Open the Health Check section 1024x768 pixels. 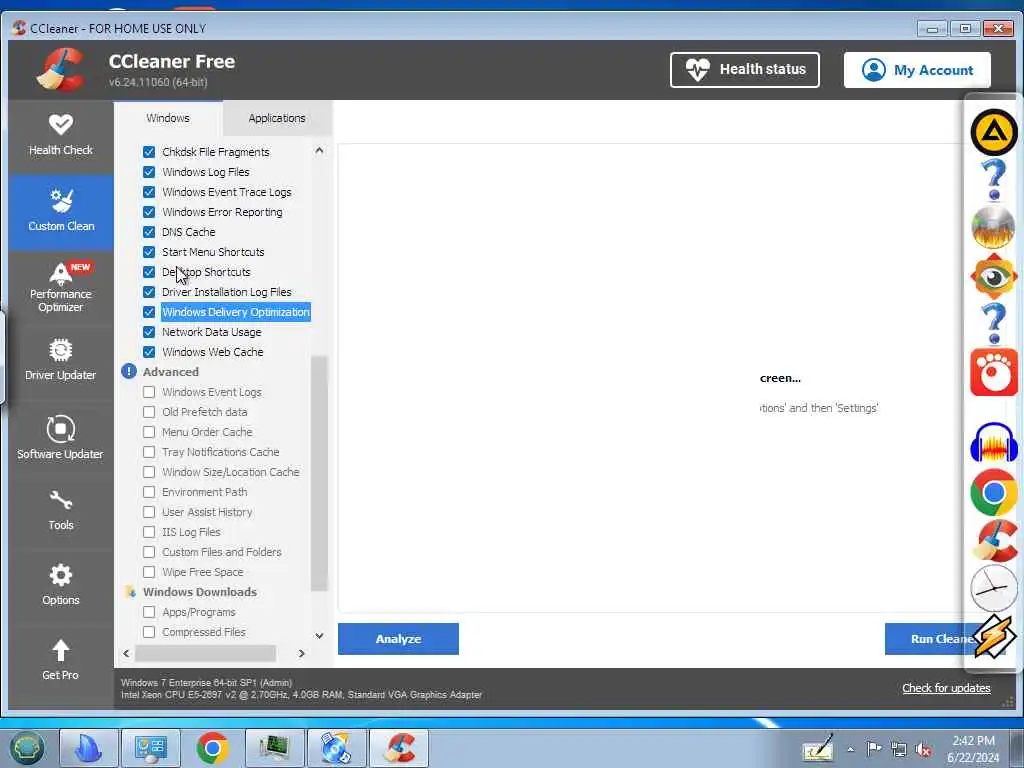[x=61, y=135]
